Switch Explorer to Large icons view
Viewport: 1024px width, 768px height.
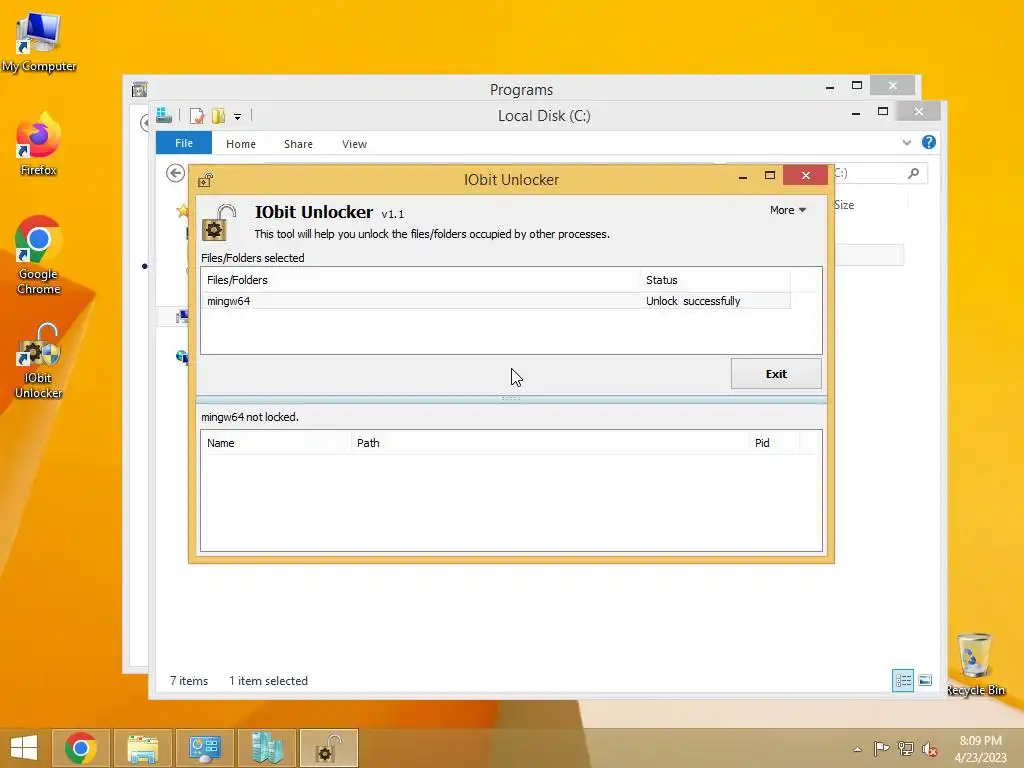pos(925,680)
